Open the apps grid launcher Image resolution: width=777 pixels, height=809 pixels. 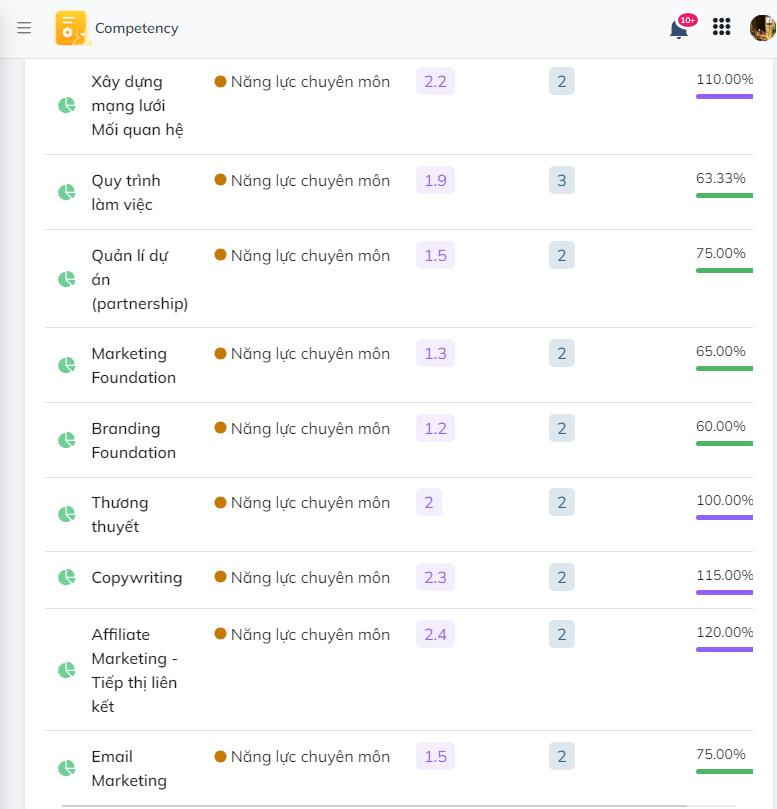[x=722, y=28]
